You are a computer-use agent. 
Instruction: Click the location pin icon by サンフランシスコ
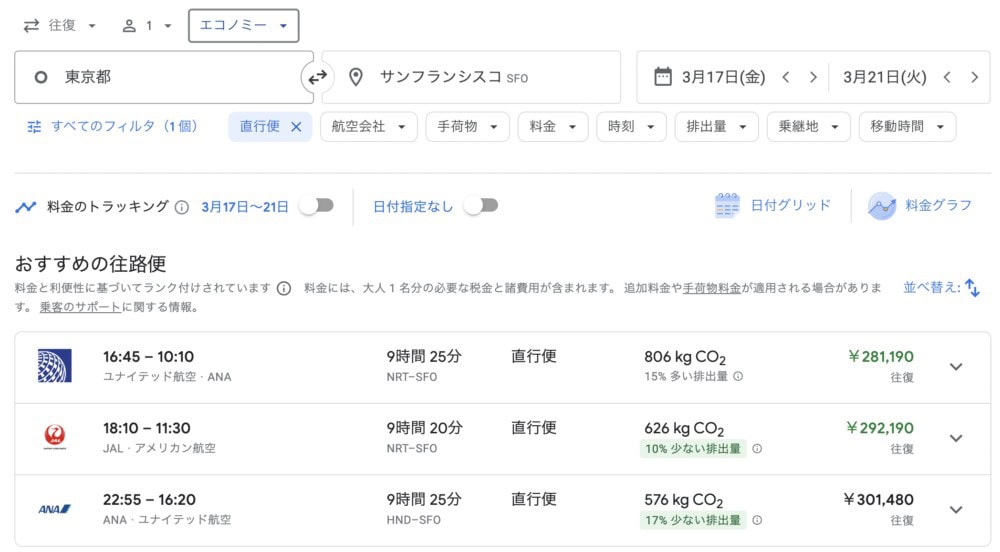[356, 77]
